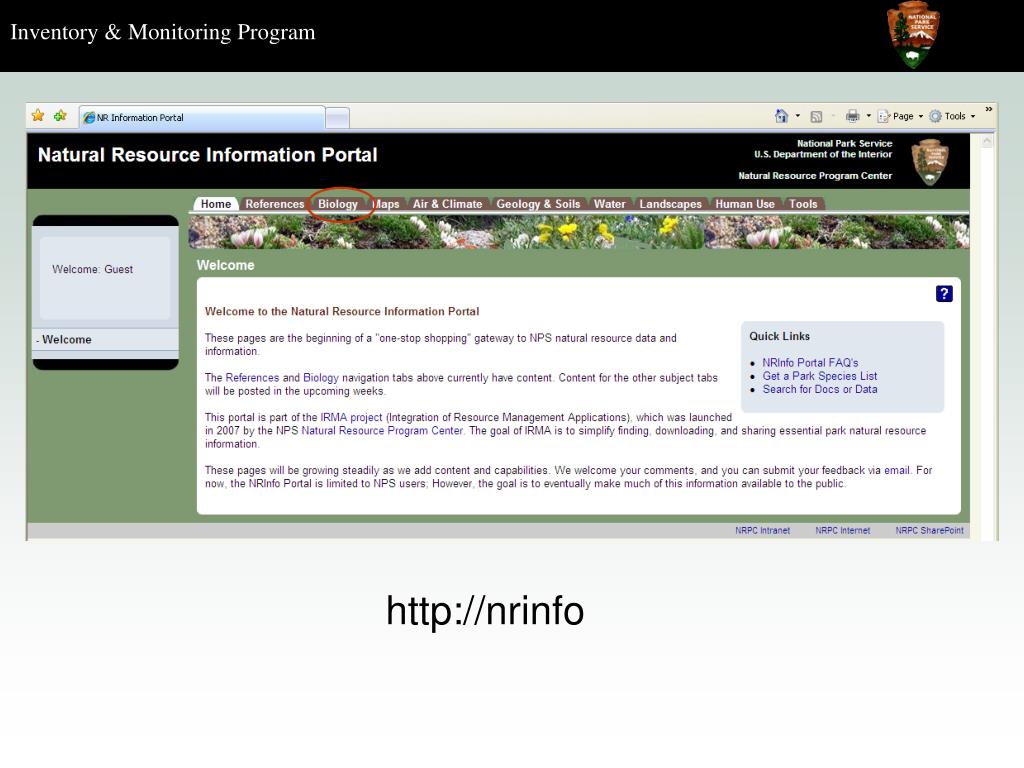Click the page icon beside the Page menu
Viewport: 1024px width, 768px height.
click(884, 116)
